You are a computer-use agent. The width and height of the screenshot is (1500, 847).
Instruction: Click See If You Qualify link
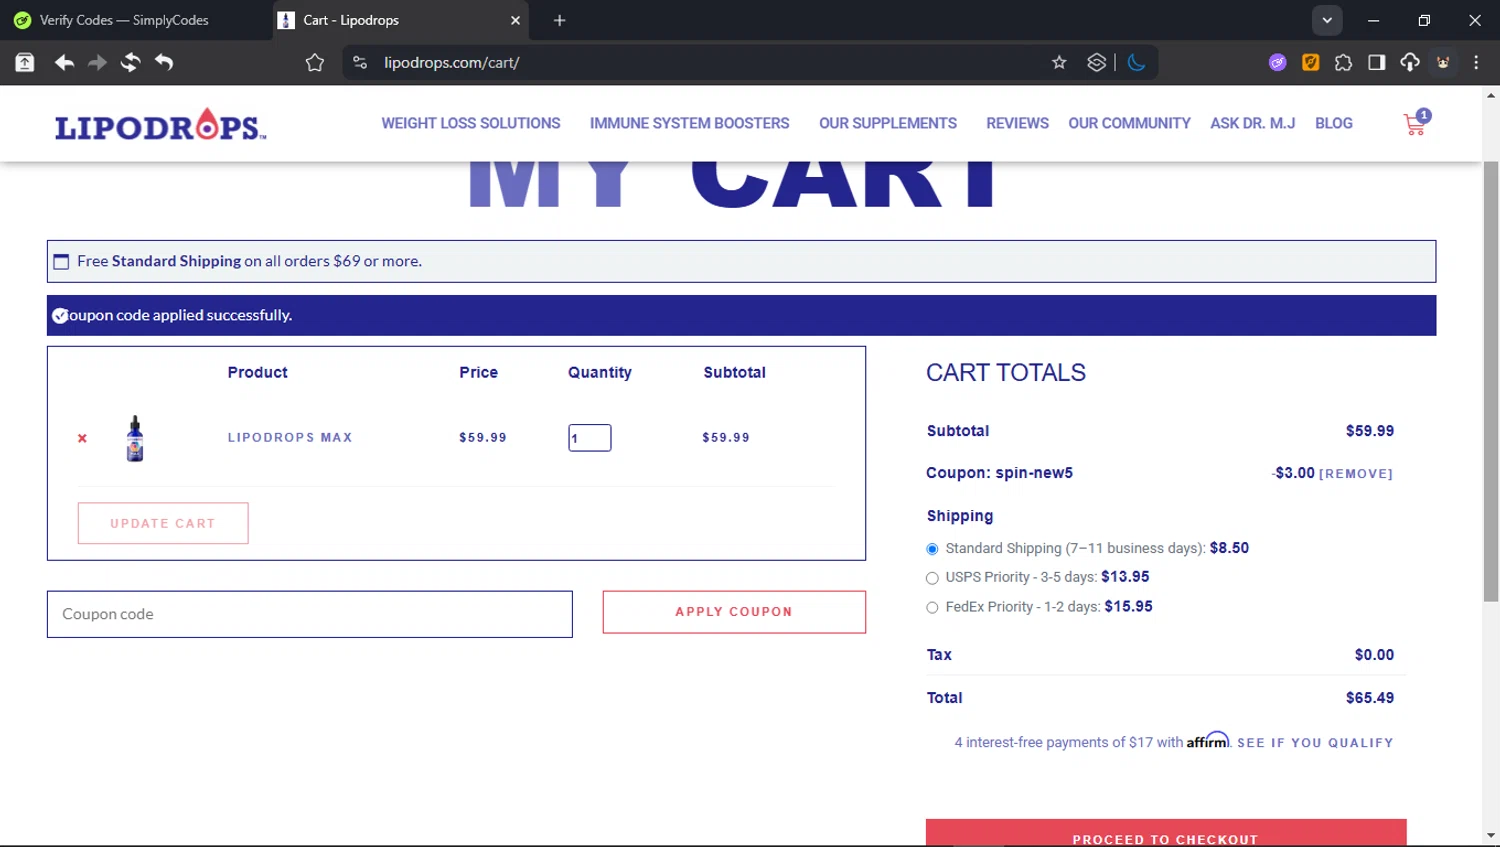(1315, 743)
